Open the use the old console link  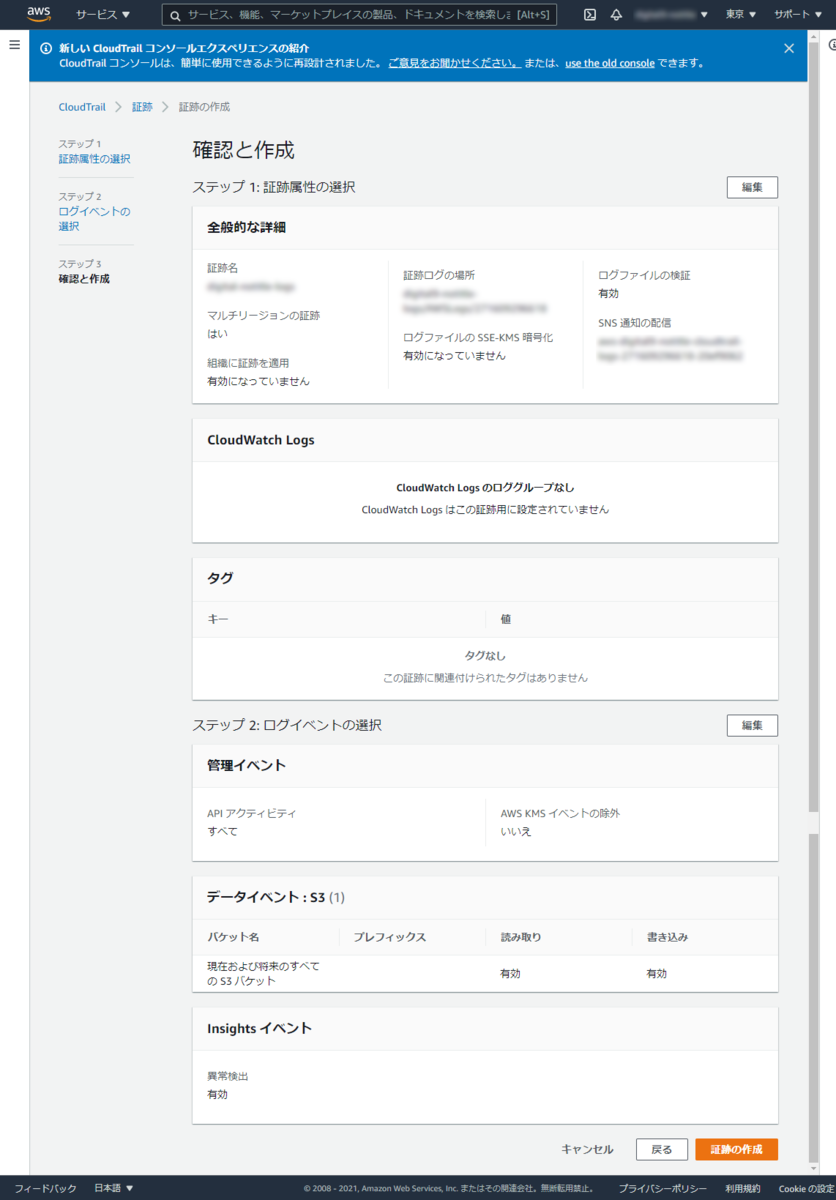(610, 63)
